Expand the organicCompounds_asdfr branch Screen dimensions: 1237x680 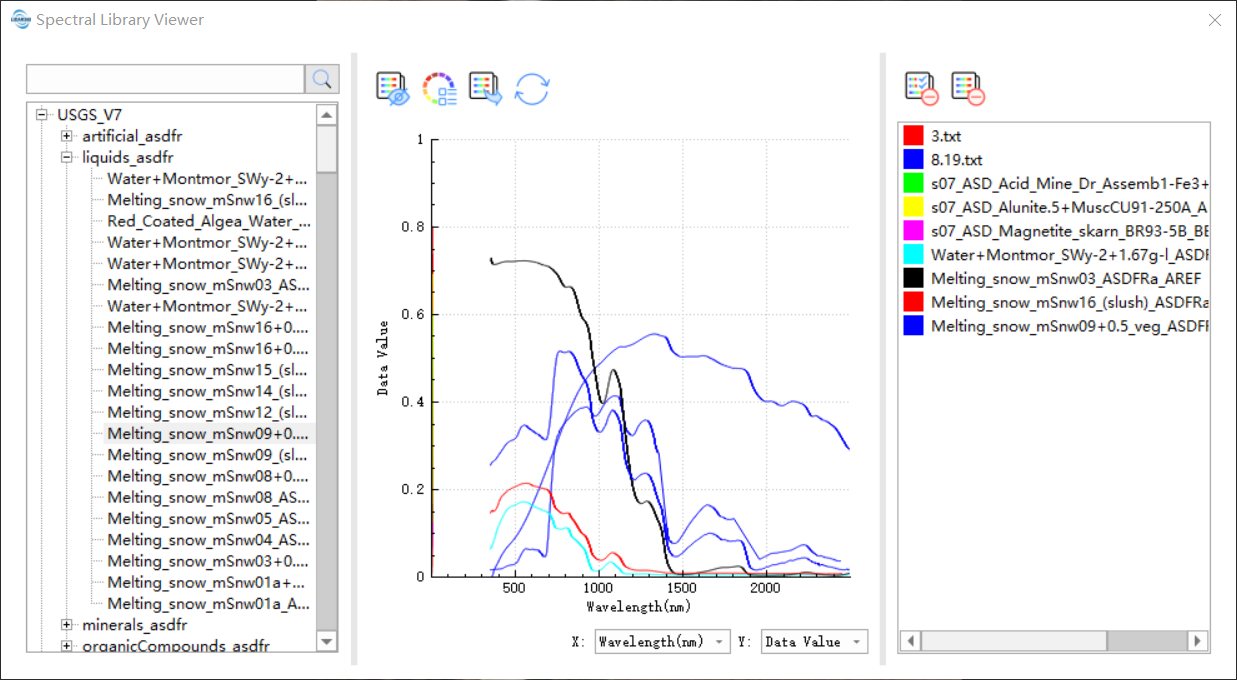click(x=65, y=646)
